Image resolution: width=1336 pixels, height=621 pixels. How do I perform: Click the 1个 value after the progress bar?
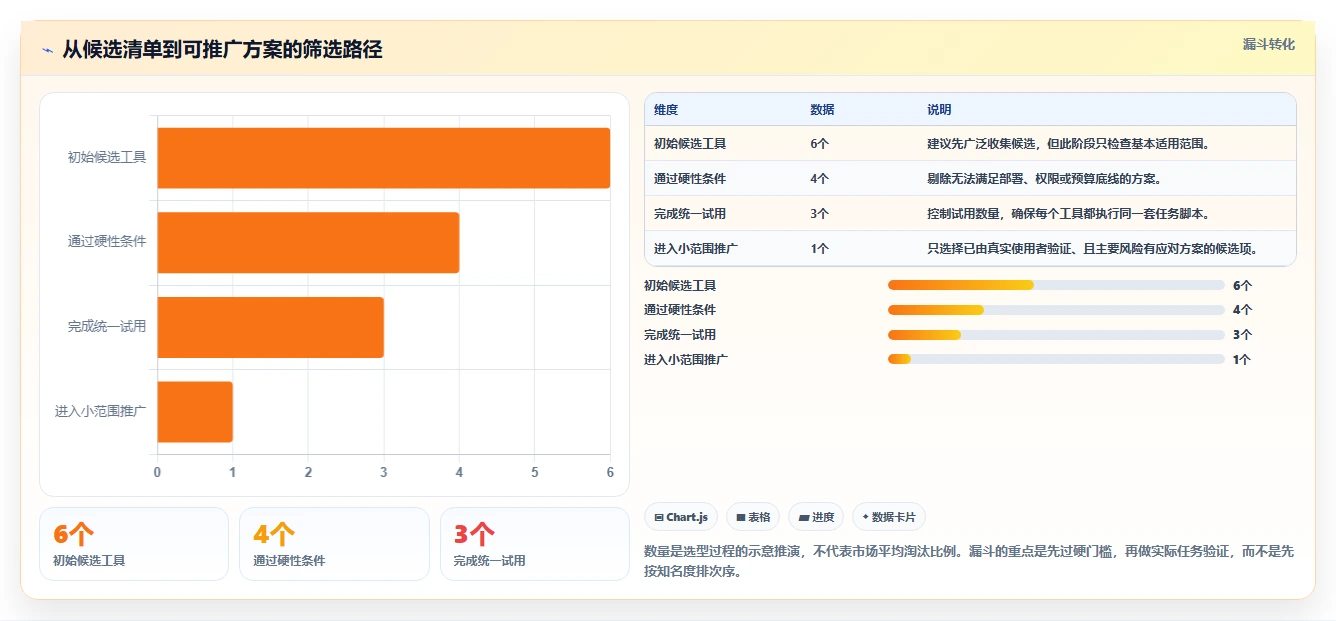pyautogui.click(x=1242, y=359)
